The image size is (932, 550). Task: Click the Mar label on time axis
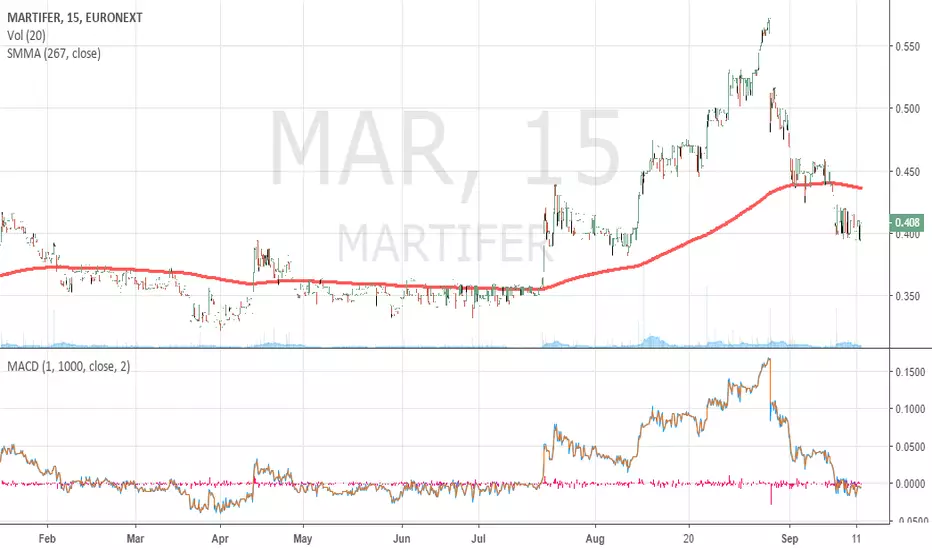pos(136,539)
